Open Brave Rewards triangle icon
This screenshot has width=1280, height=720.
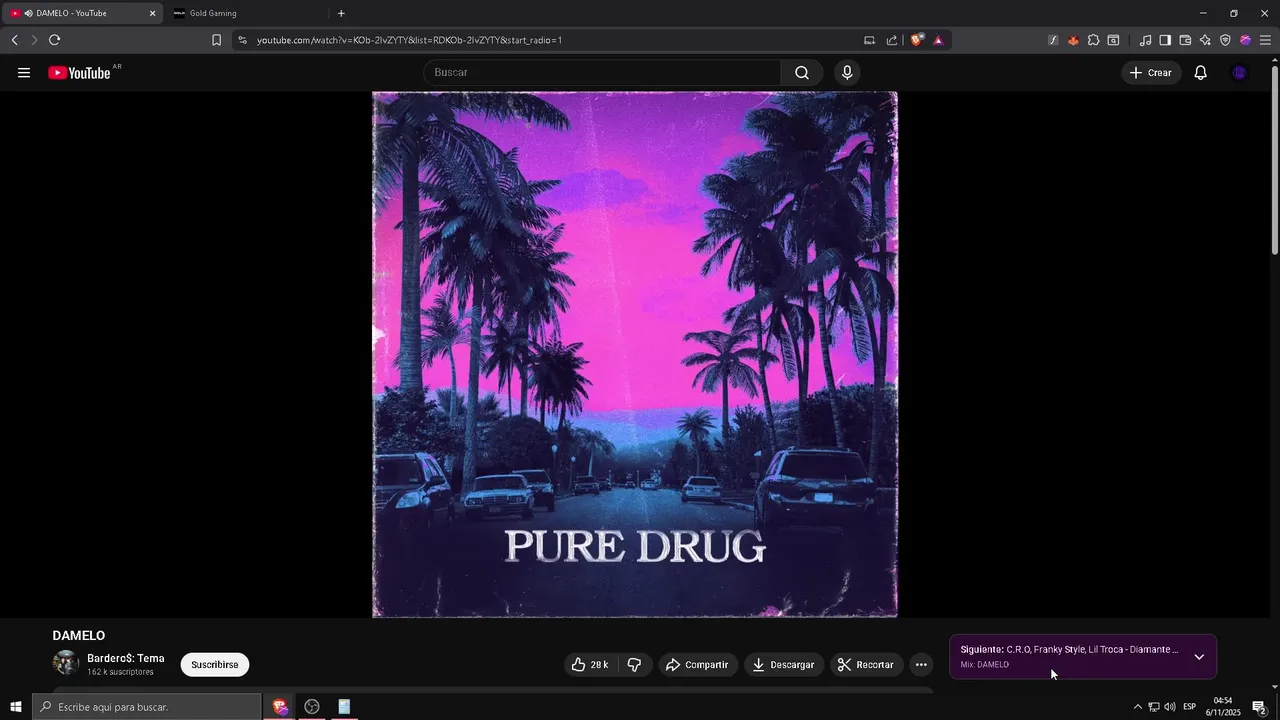938,40
